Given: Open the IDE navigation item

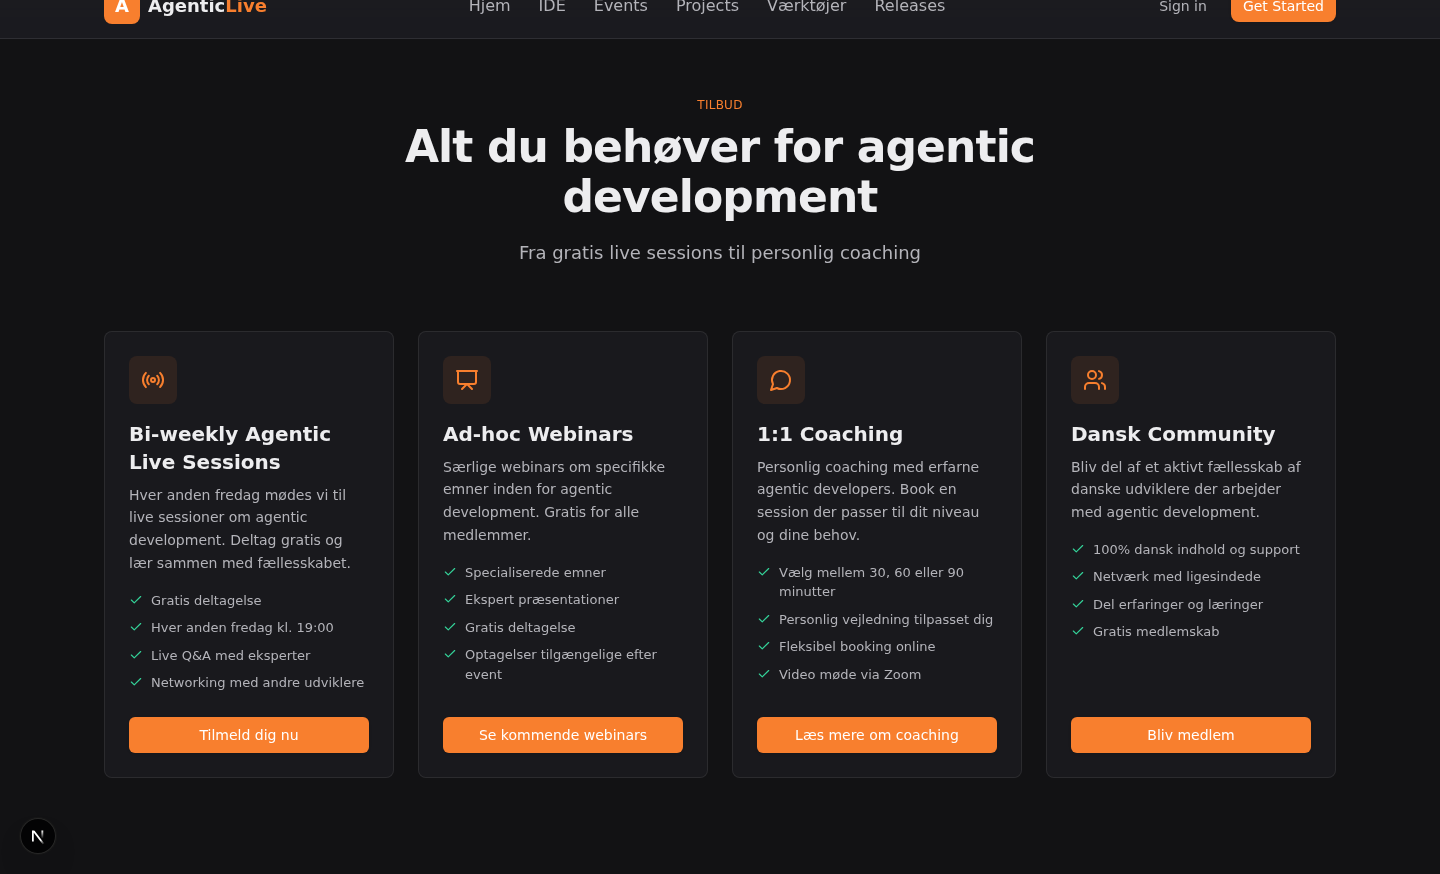Looking at the screenshot, I should click(552, 7).
